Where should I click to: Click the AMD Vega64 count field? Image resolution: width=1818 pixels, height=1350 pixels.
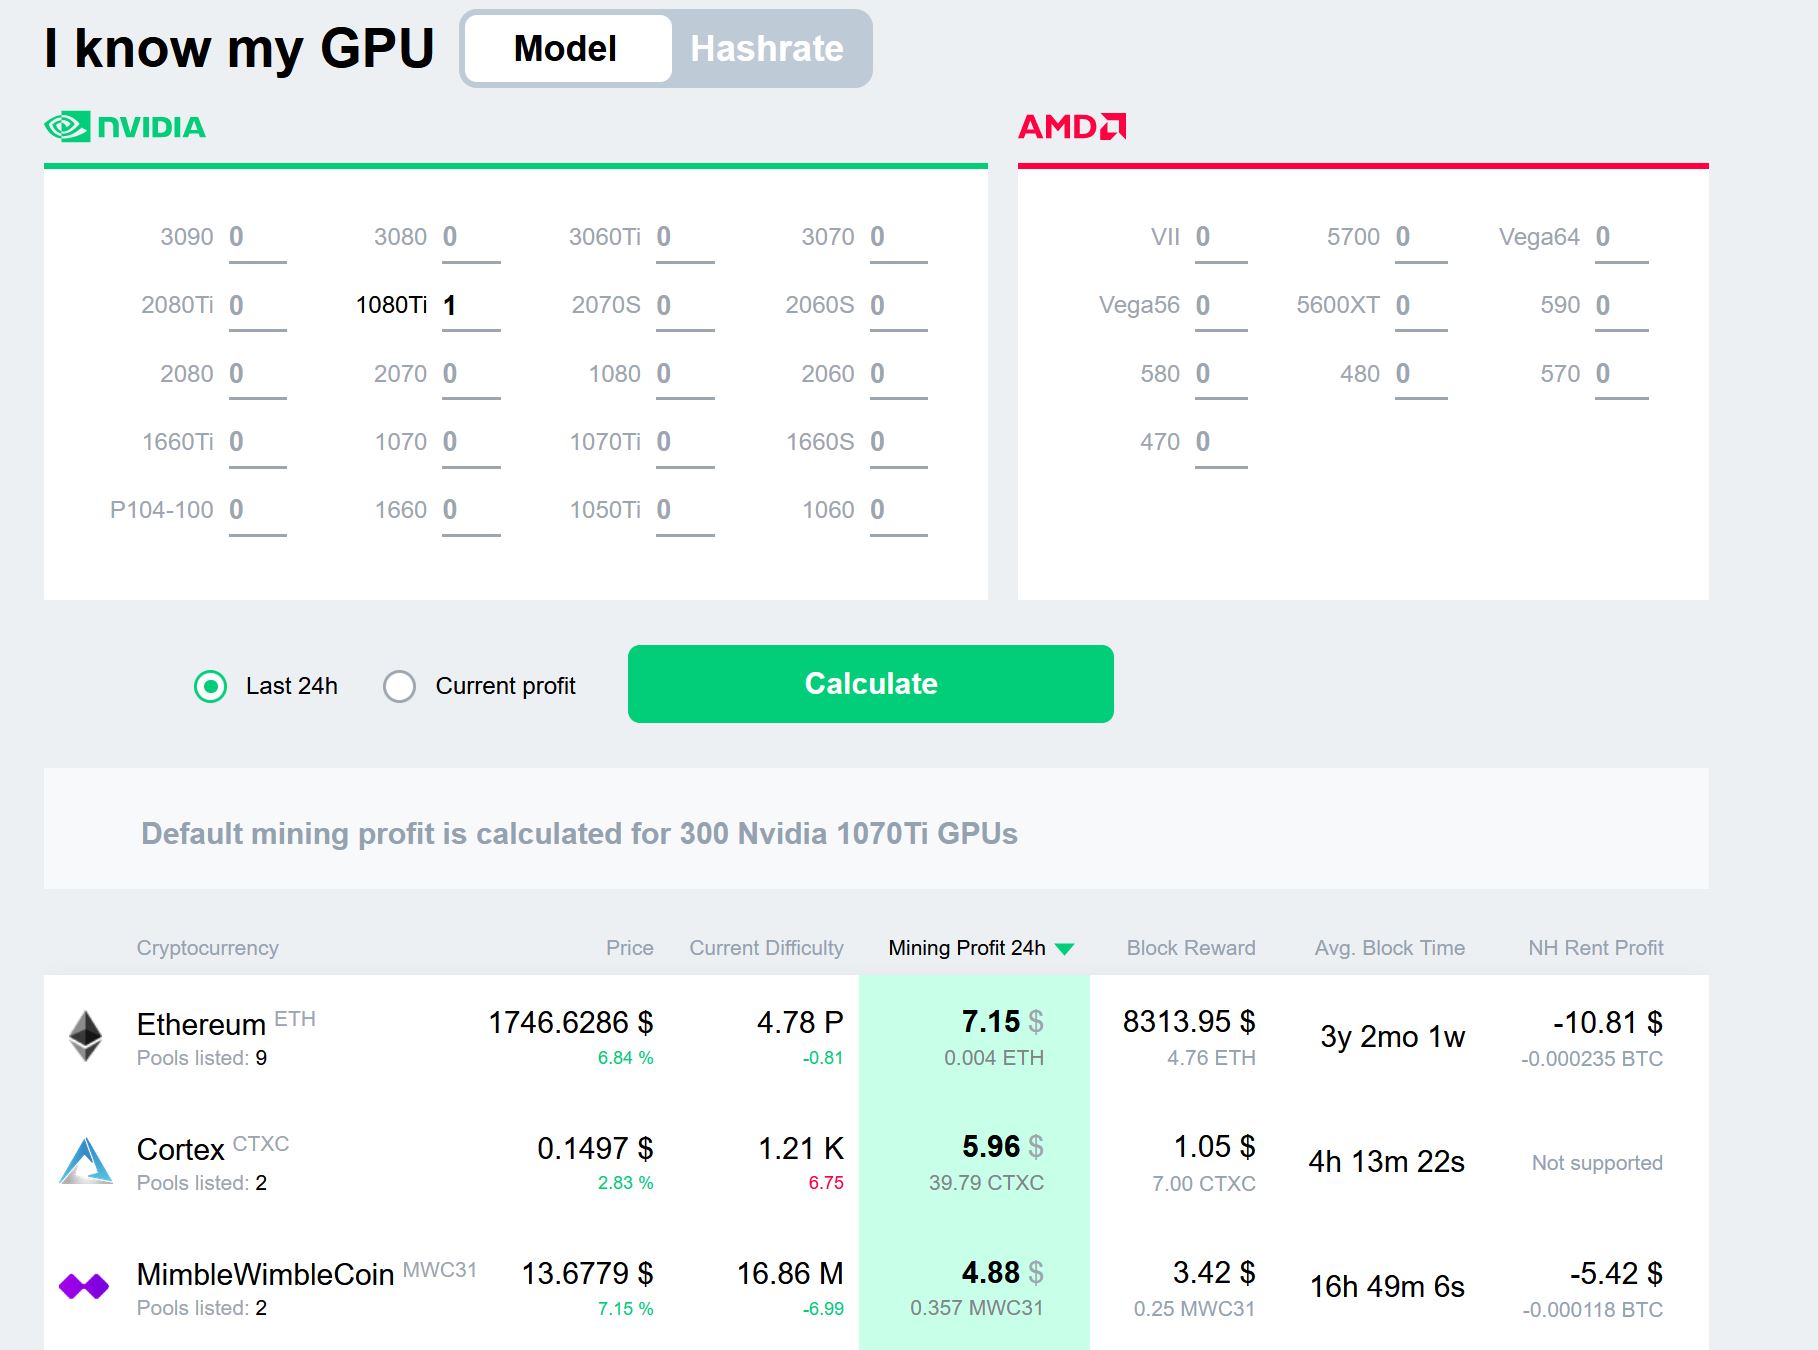tap(1620, 238)
